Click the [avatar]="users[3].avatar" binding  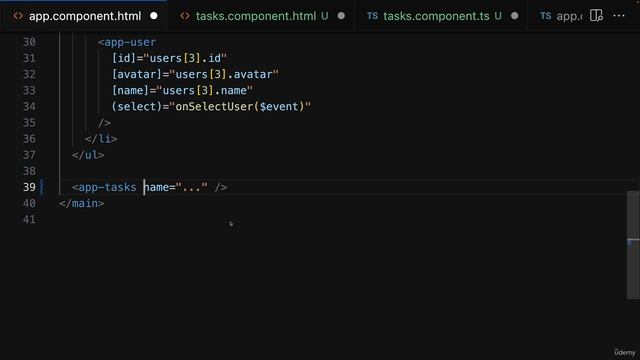point(195,74)
